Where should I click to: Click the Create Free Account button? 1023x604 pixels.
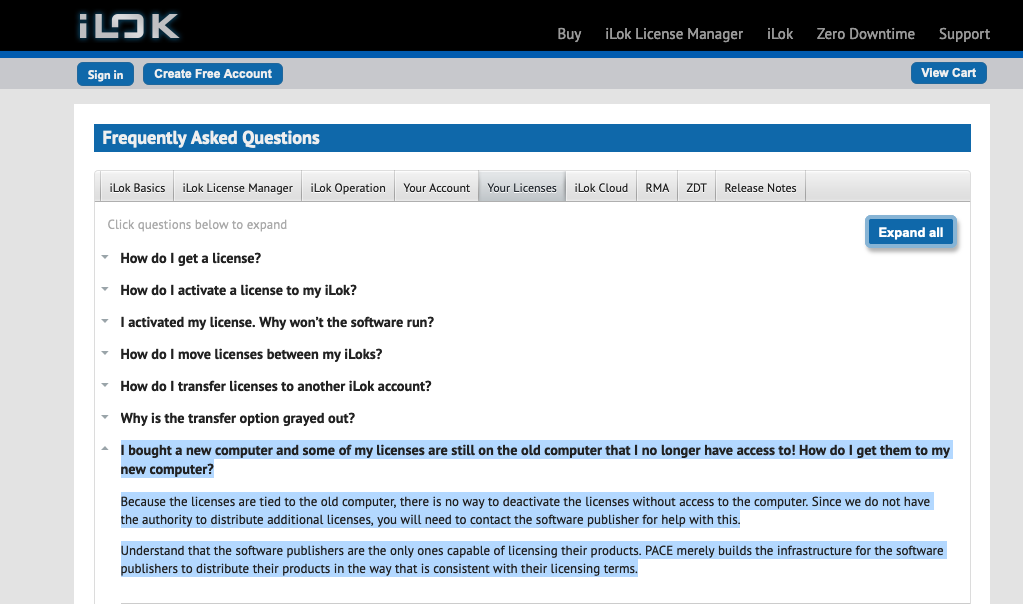pos(213,74)
